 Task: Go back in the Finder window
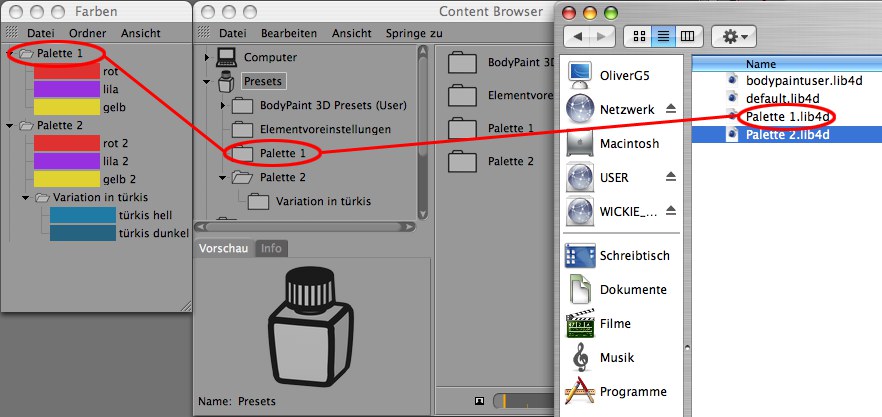[576, 37]
